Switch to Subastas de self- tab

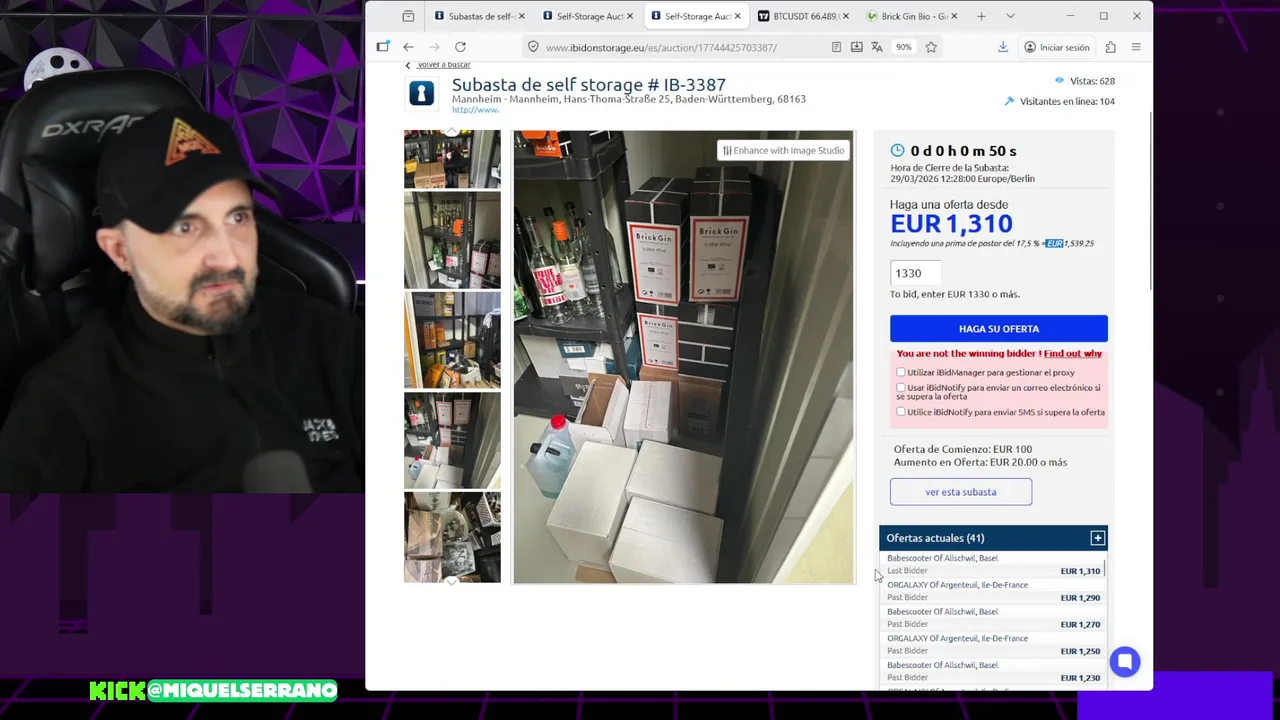pyautogui.click(x=480, y=16)
